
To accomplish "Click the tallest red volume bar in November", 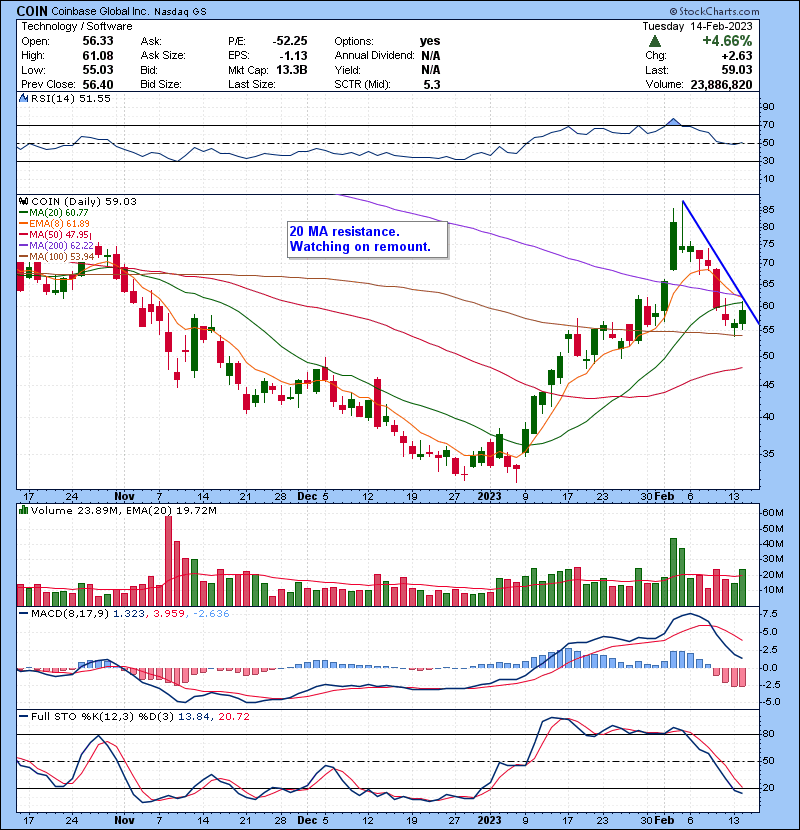I will 168,560.
